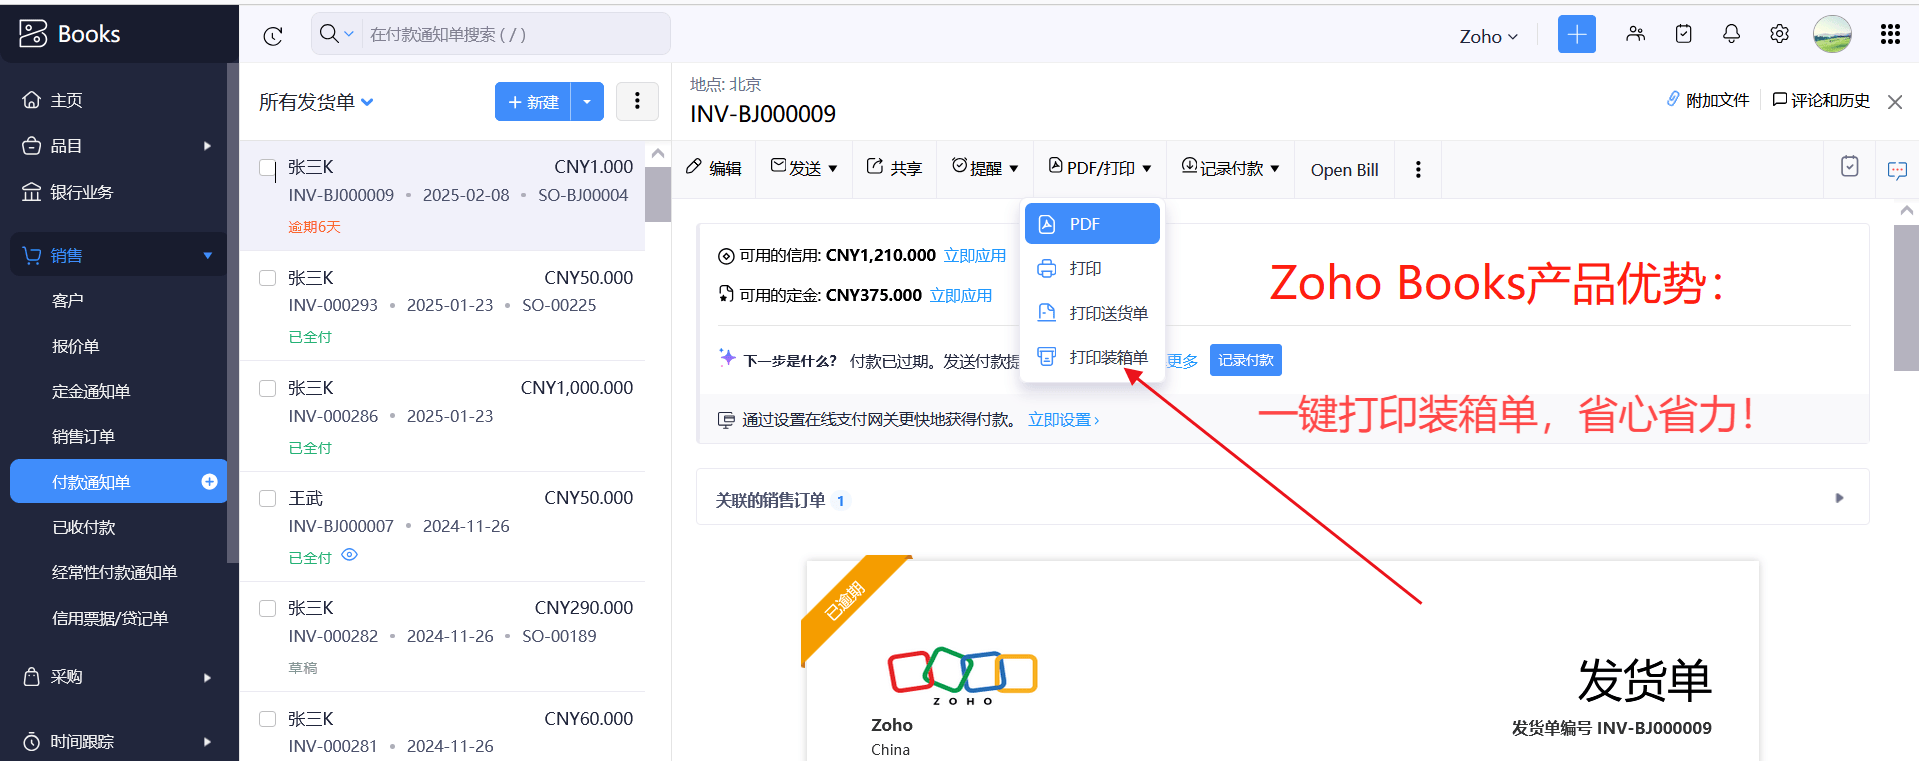Select 打印送货单 in the dropdown menu
This screenshot has height=761, width=1919.
coord(1108,313)
